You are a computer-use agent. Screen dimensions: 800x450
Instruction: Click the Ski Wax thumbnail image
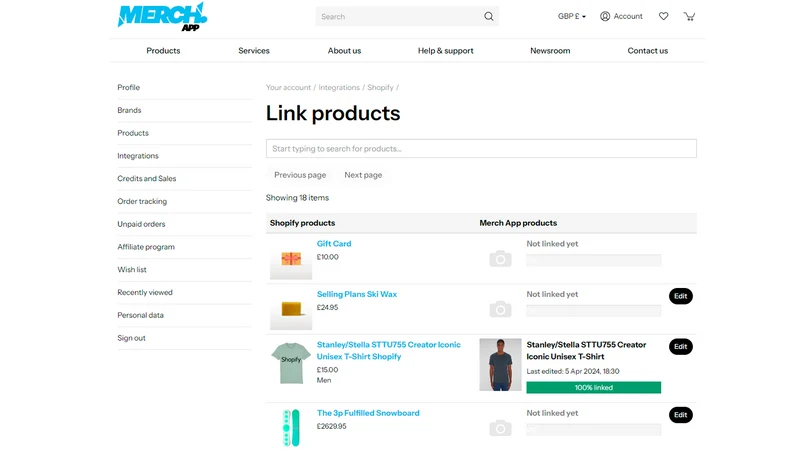291,309
